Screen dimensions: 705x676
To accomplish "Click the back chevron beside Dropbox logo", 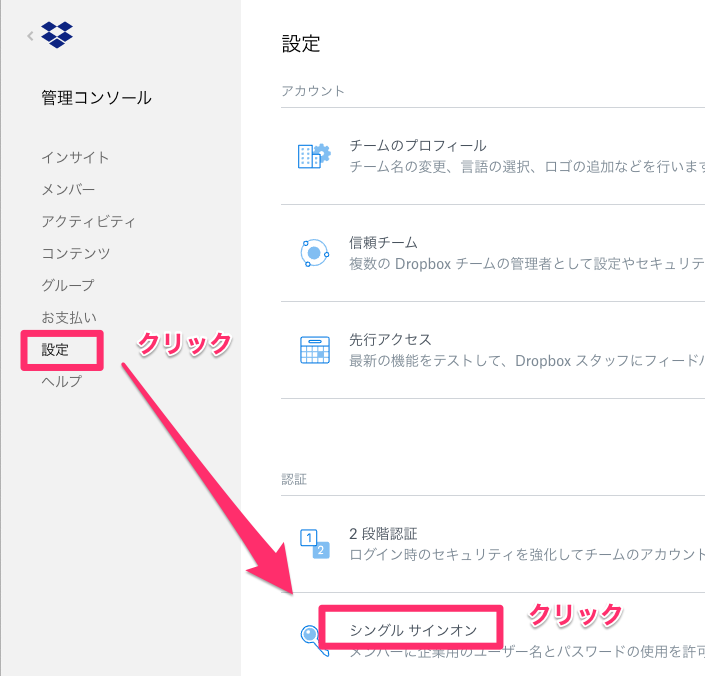I will pyautogui.click(x=30, y=36).
